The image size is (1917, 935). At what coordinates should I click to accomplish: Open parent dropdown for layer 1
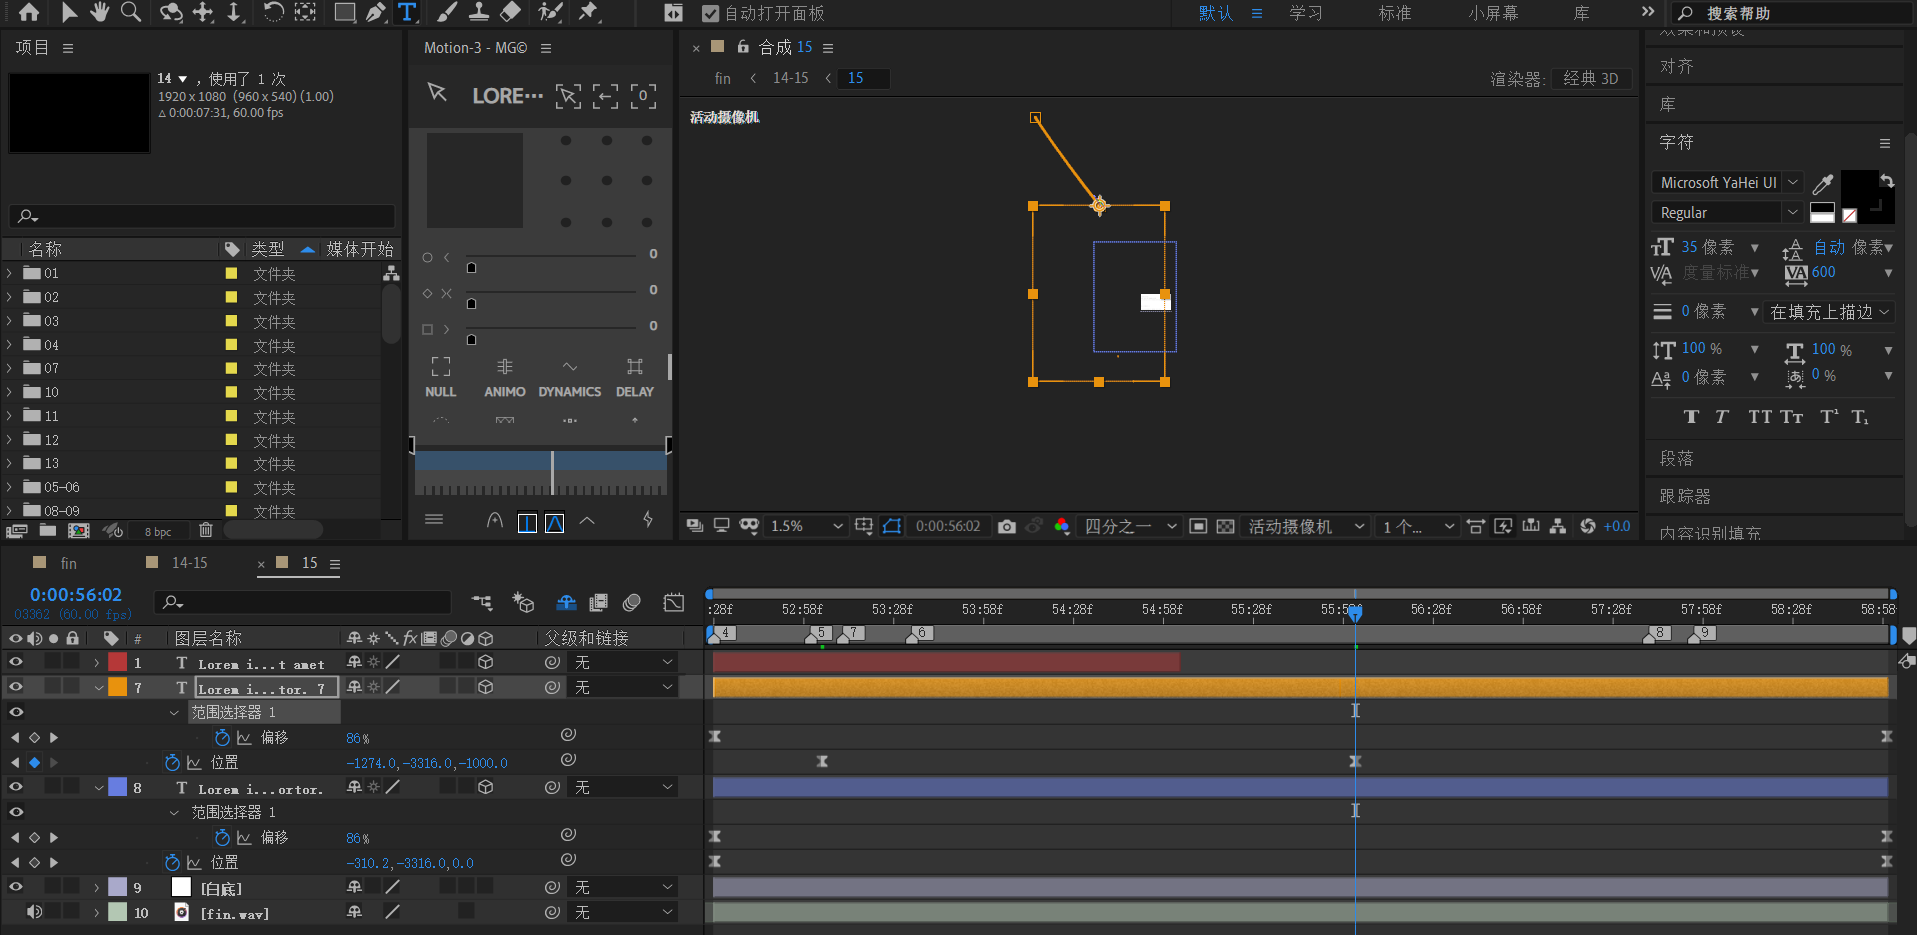[625, 662]
